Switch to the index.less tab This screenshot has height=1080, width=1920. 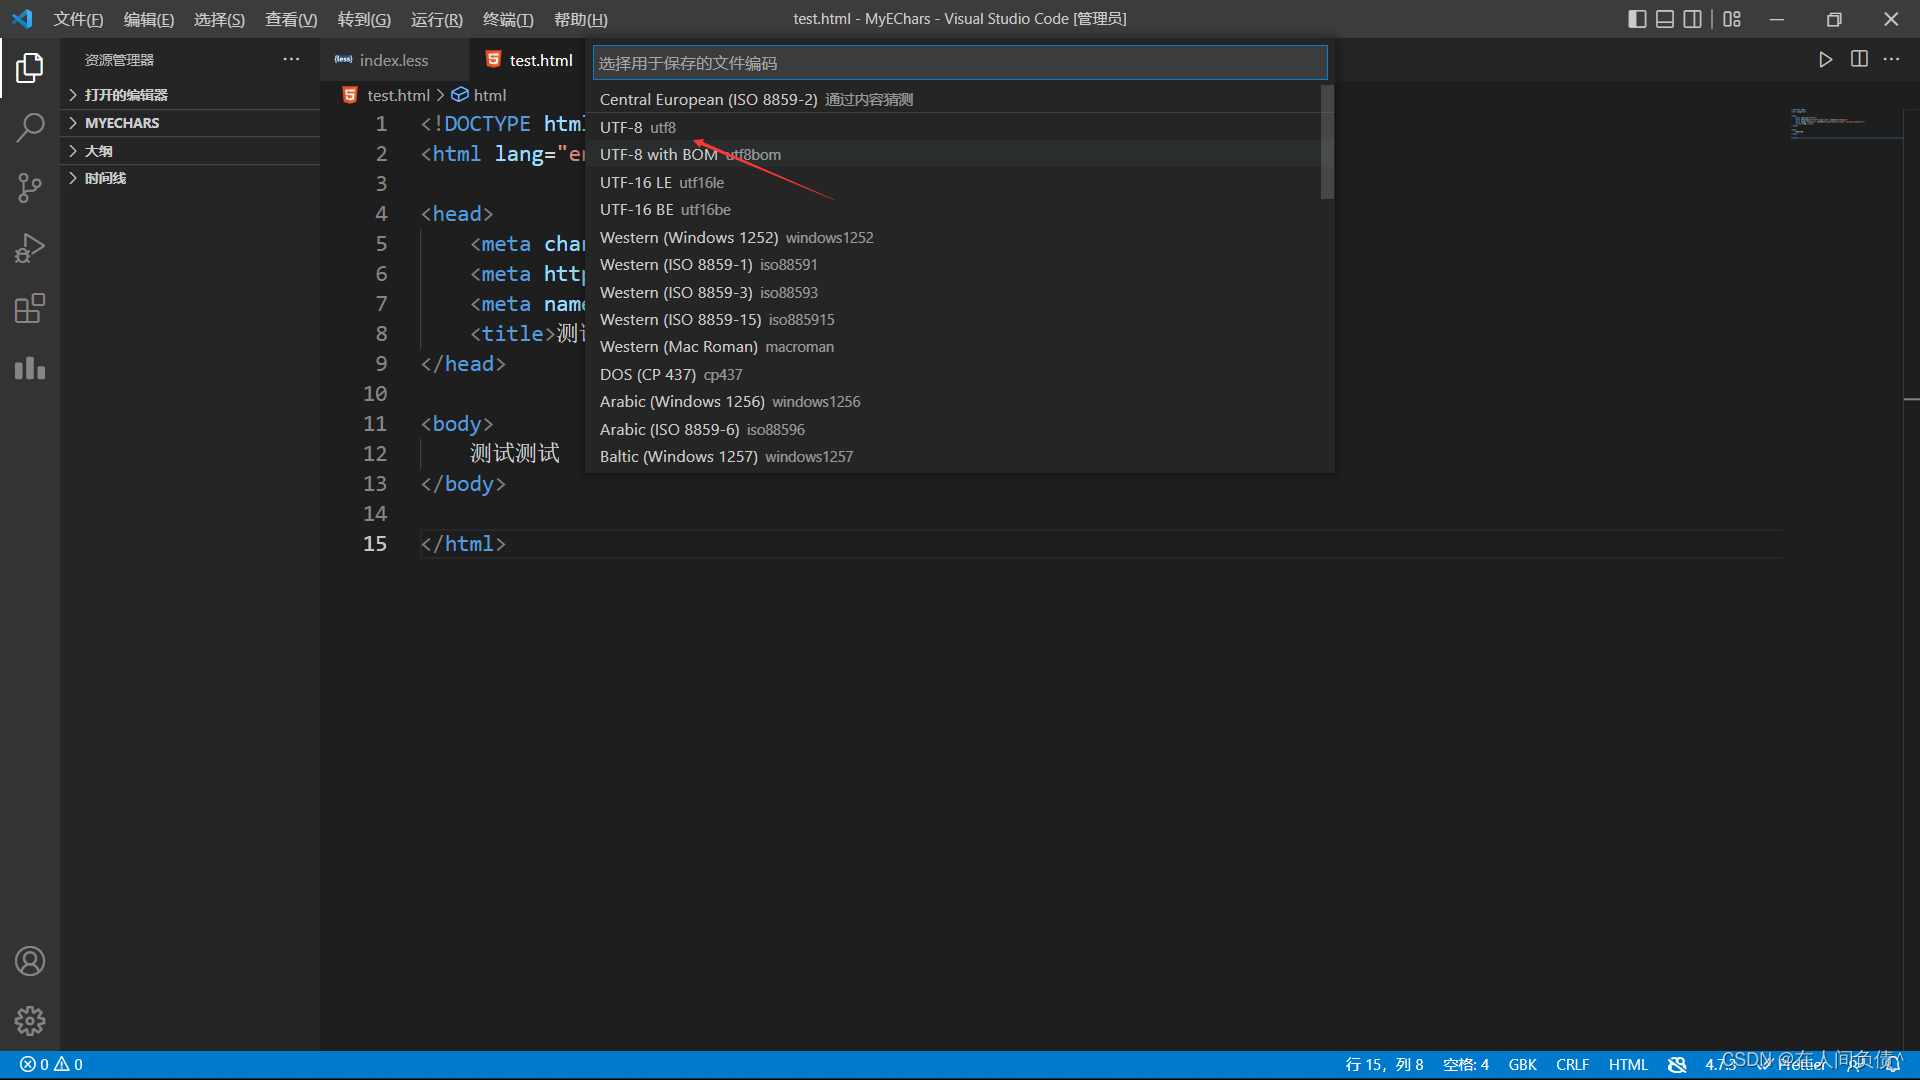pos(394,60)
